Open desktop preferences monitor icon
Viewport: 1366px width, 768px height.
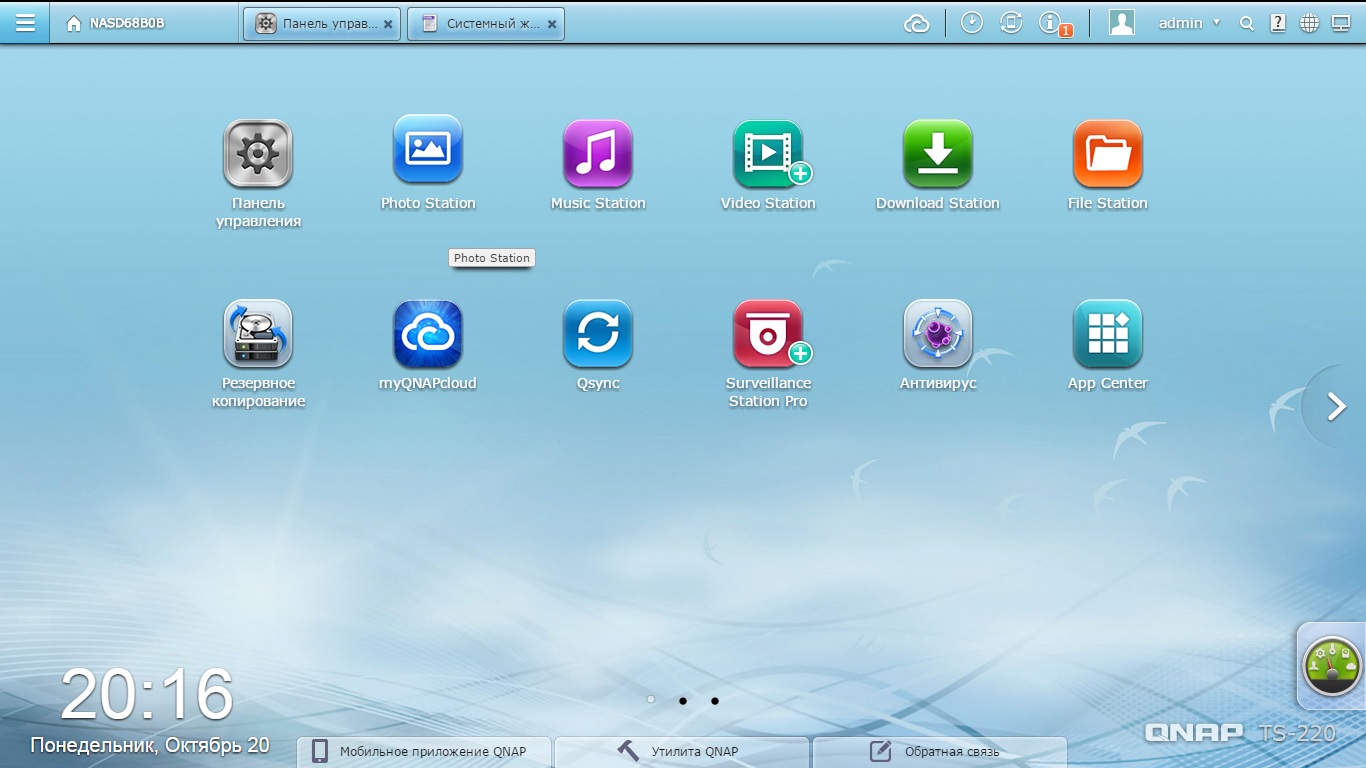point(1341,23)
